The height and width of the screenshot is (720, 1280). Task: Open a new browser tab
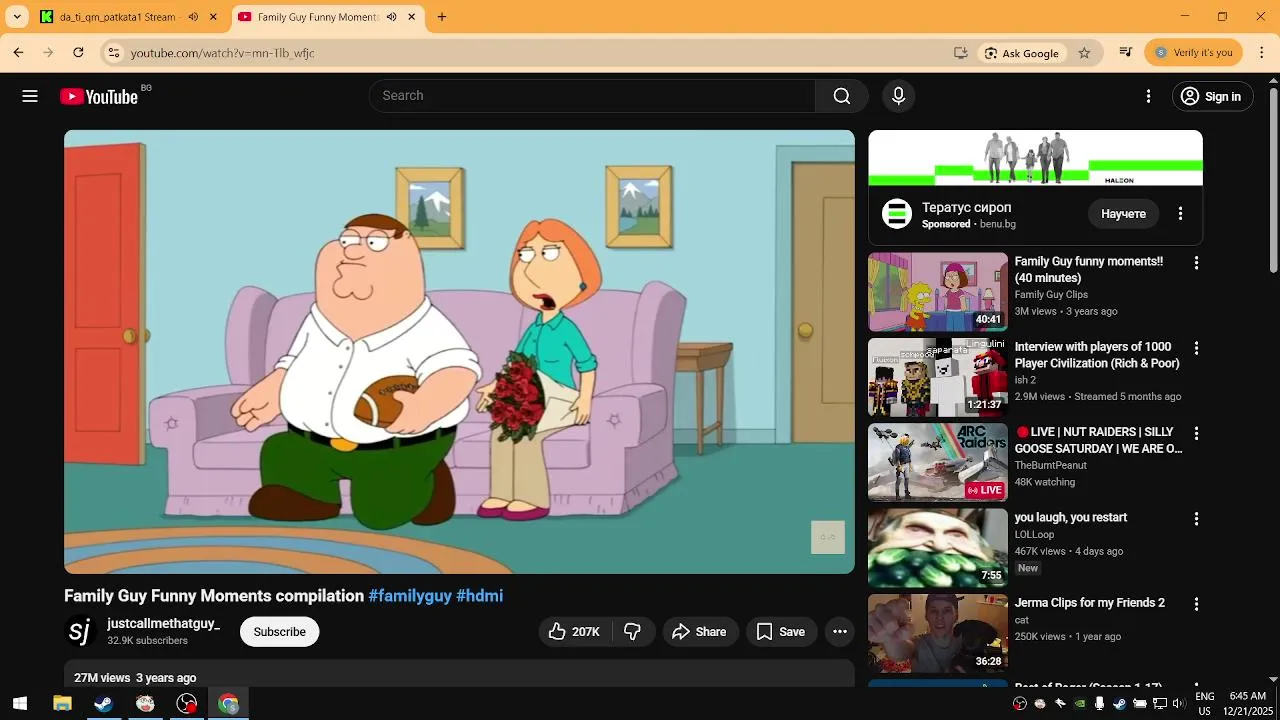pyautogui.click(x=442, y=17)
